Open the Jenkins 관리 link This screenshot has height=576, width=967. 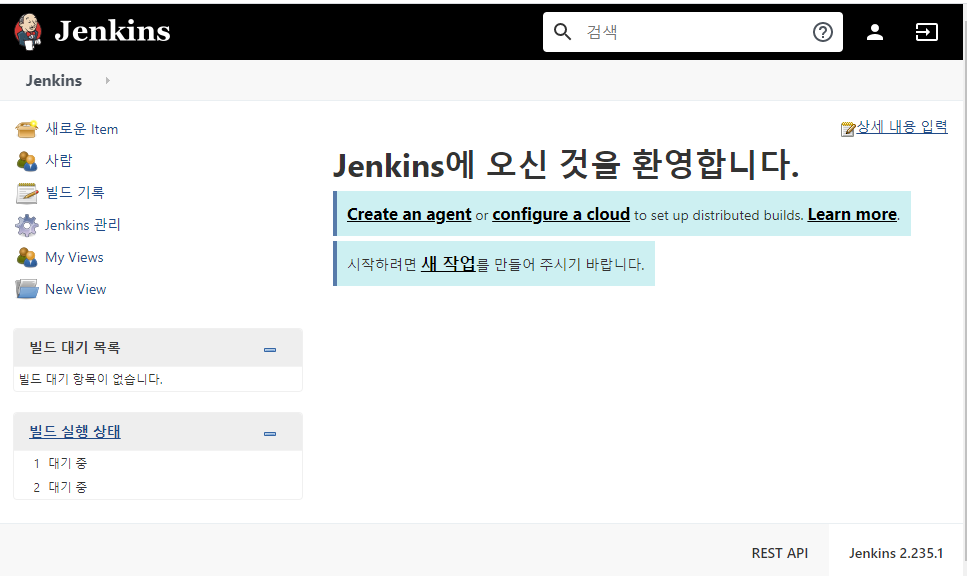point(83,224)
